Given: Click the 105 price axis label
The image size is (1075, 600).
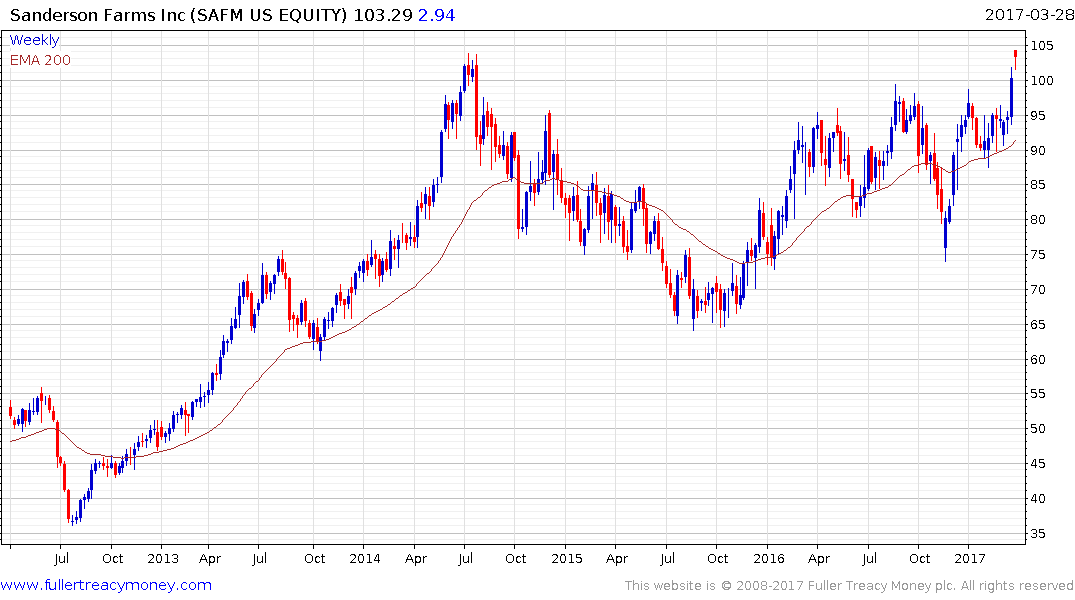Looking at the screenshot, I should click(x=1041, y=45).
